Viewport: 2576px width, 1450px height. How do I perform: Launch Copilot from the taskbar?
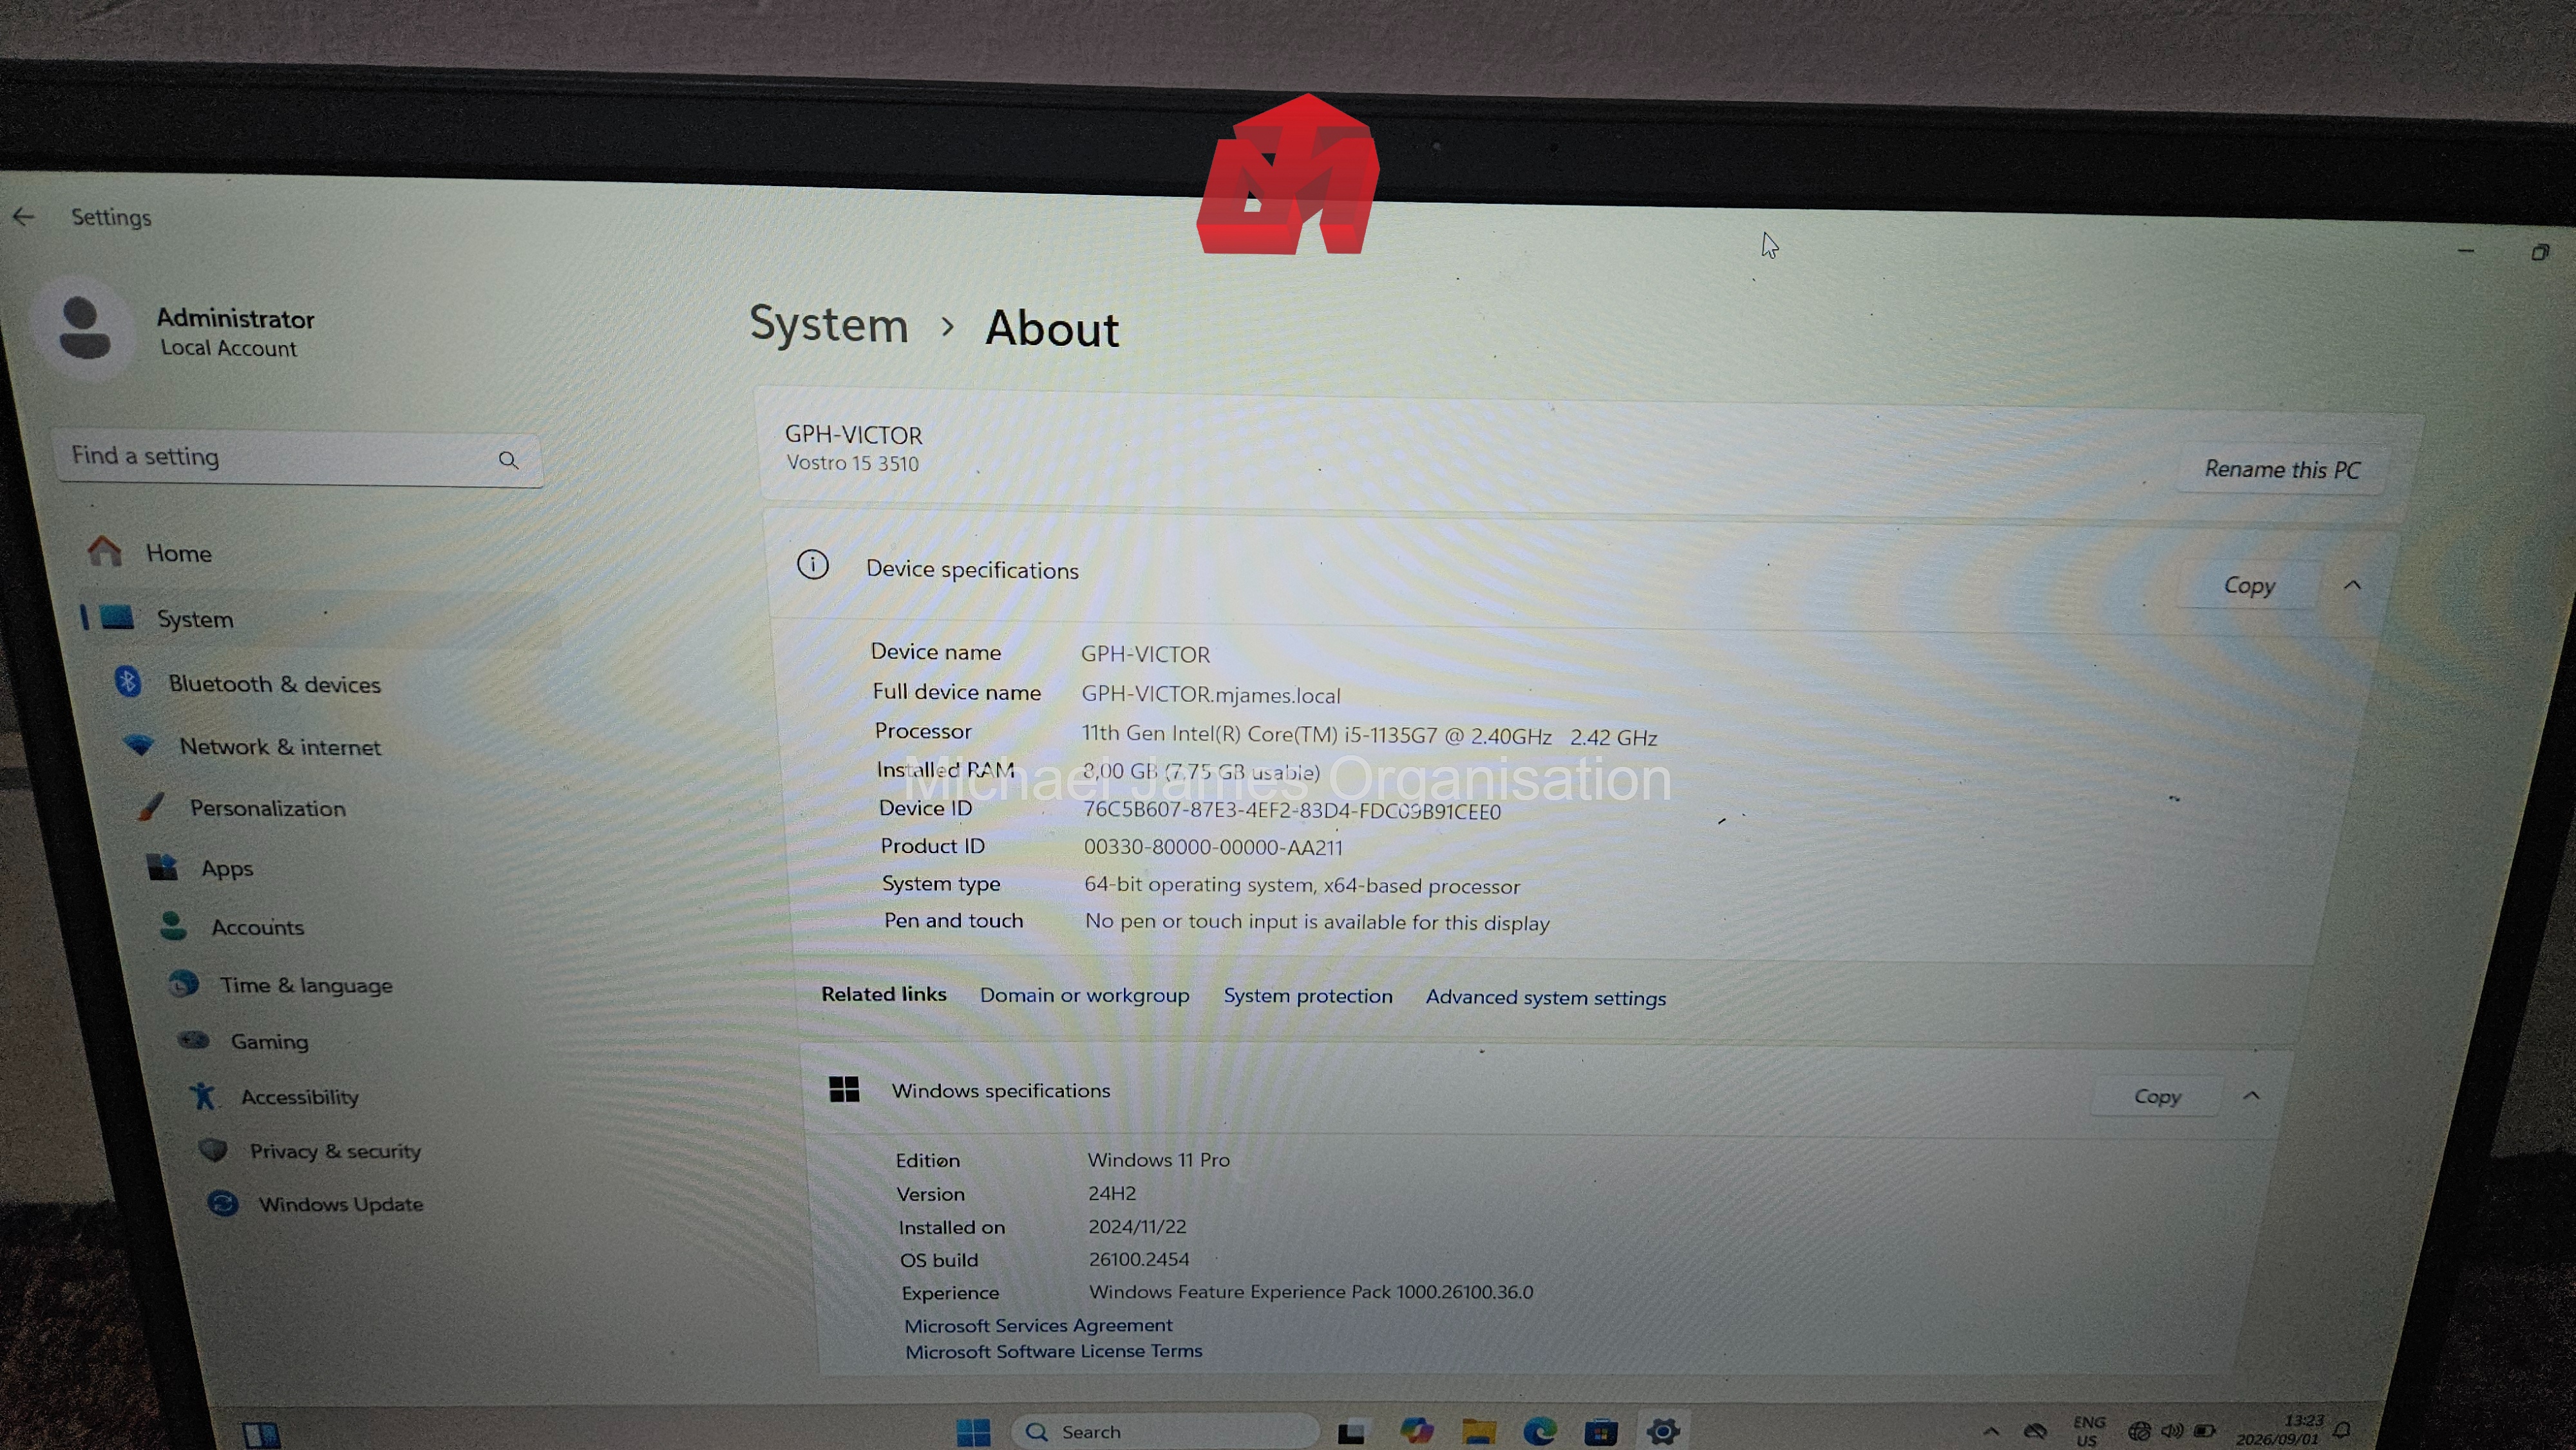[1417, 1431]
